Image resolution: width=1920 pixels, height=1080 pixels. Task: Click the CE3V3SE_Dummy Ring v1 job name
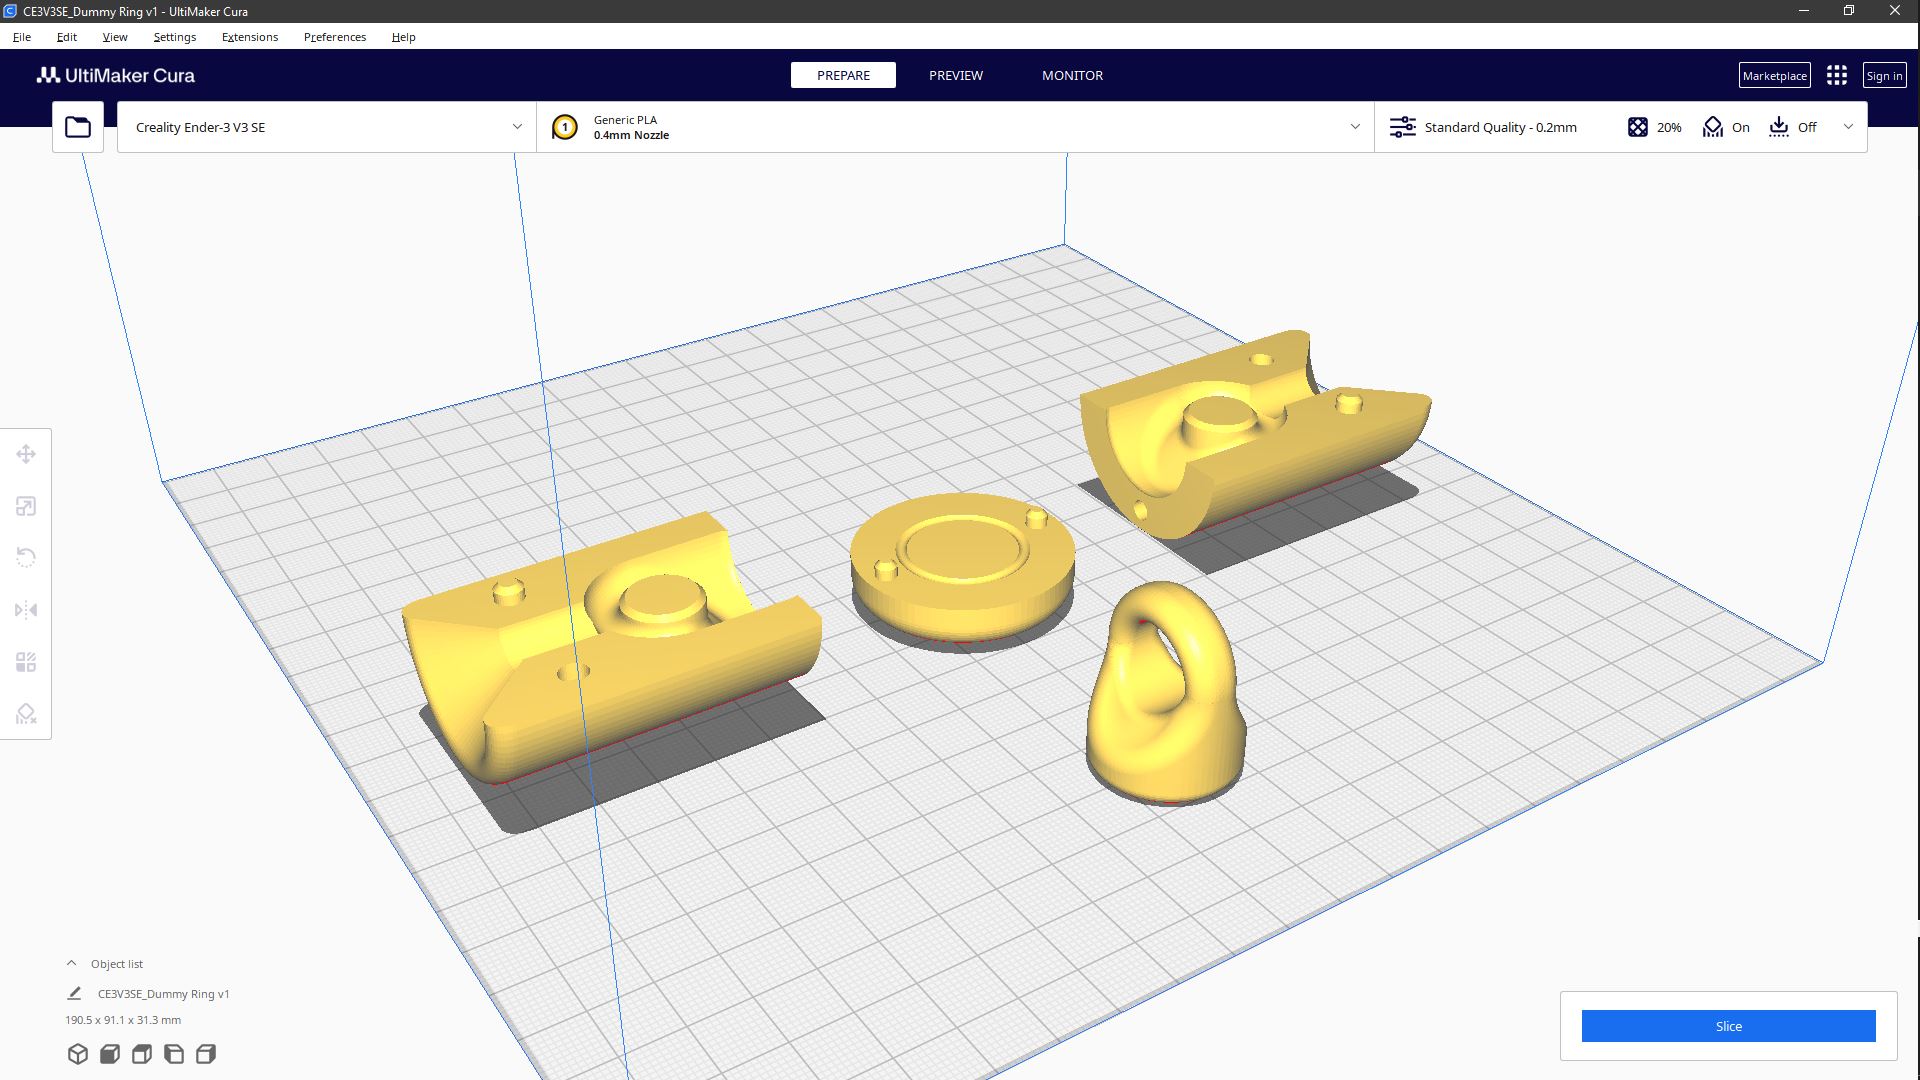[x=163, y=994]
